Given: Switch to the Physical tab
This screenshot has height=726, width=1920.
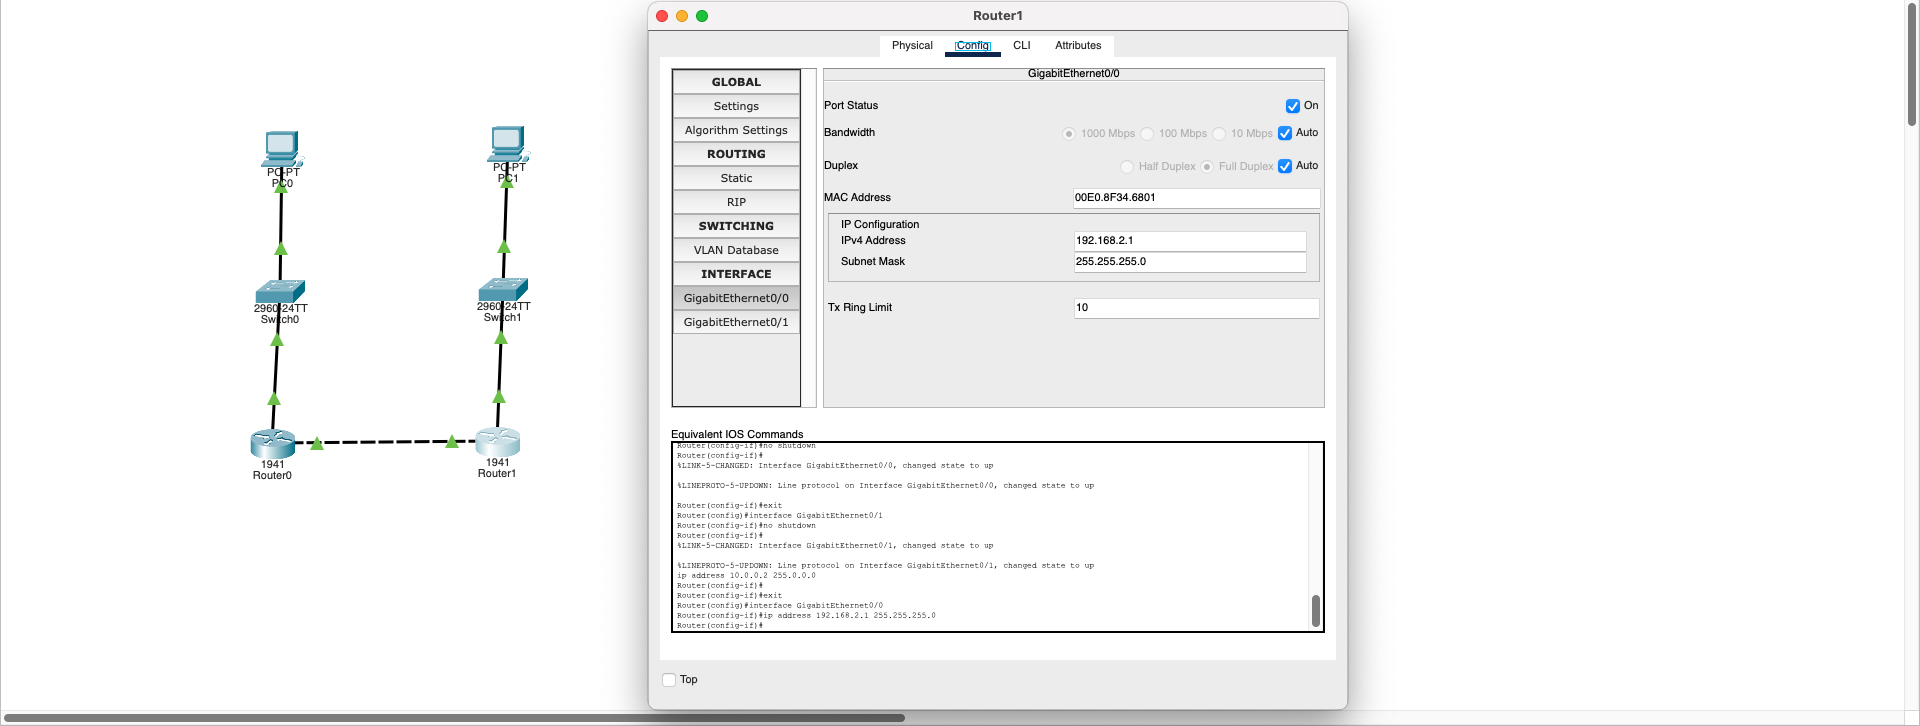Looking at the screenshot, I should pyautogui.click(x=912, y=46).
